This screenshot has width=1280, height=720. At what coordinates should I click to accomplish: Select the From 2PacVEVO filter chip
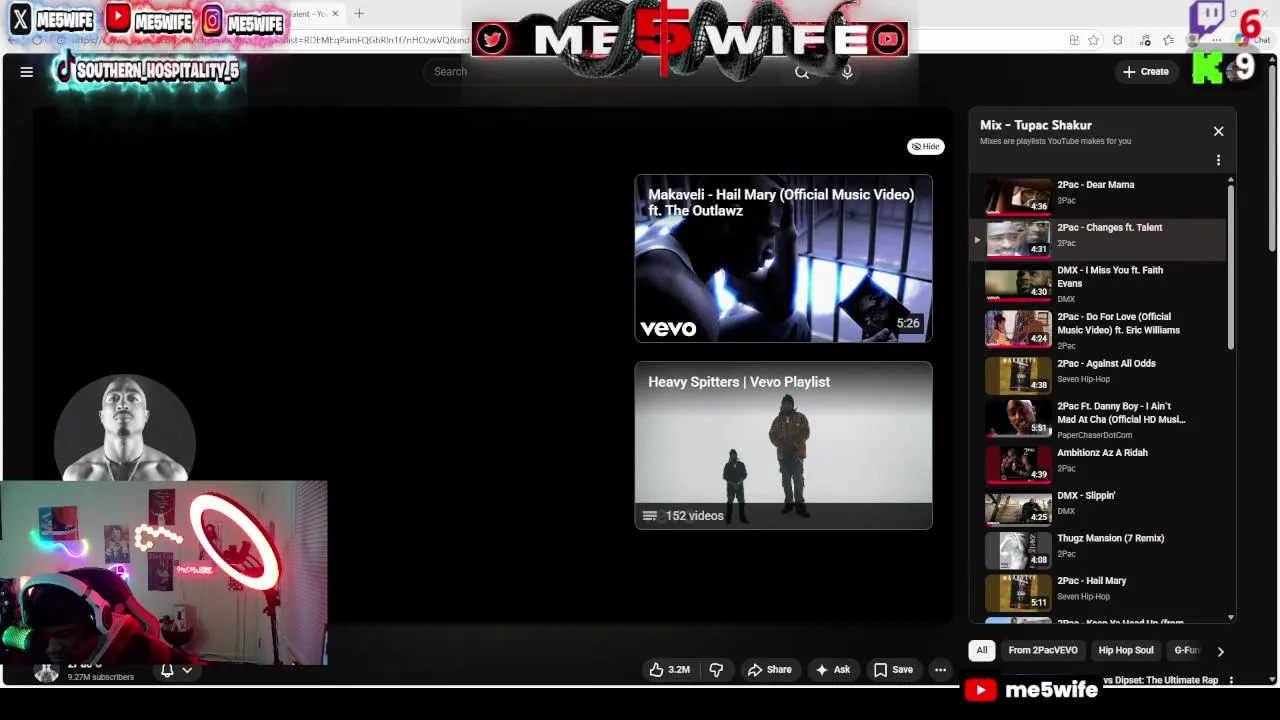pos(1043,650)
